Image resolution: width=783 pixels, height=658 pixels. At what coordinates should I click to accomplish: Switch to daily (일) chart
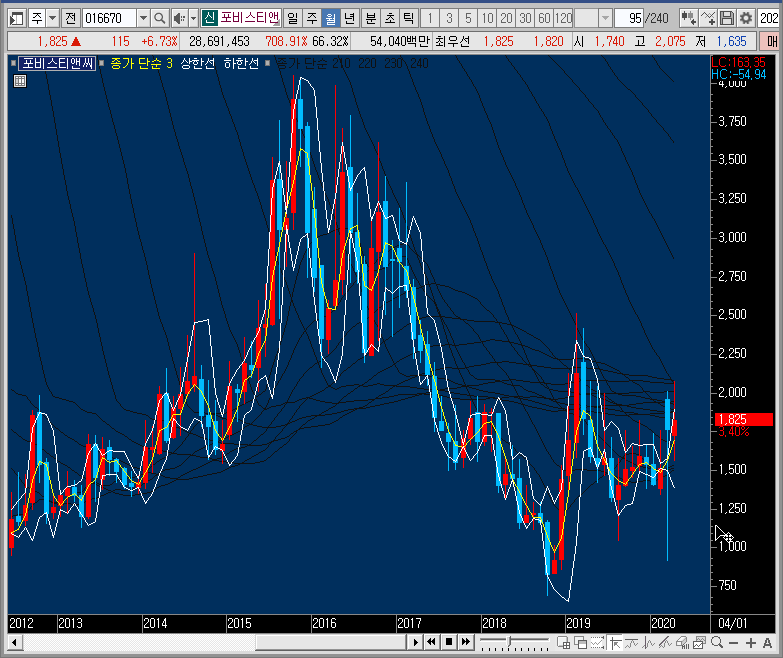coord(293,18)
